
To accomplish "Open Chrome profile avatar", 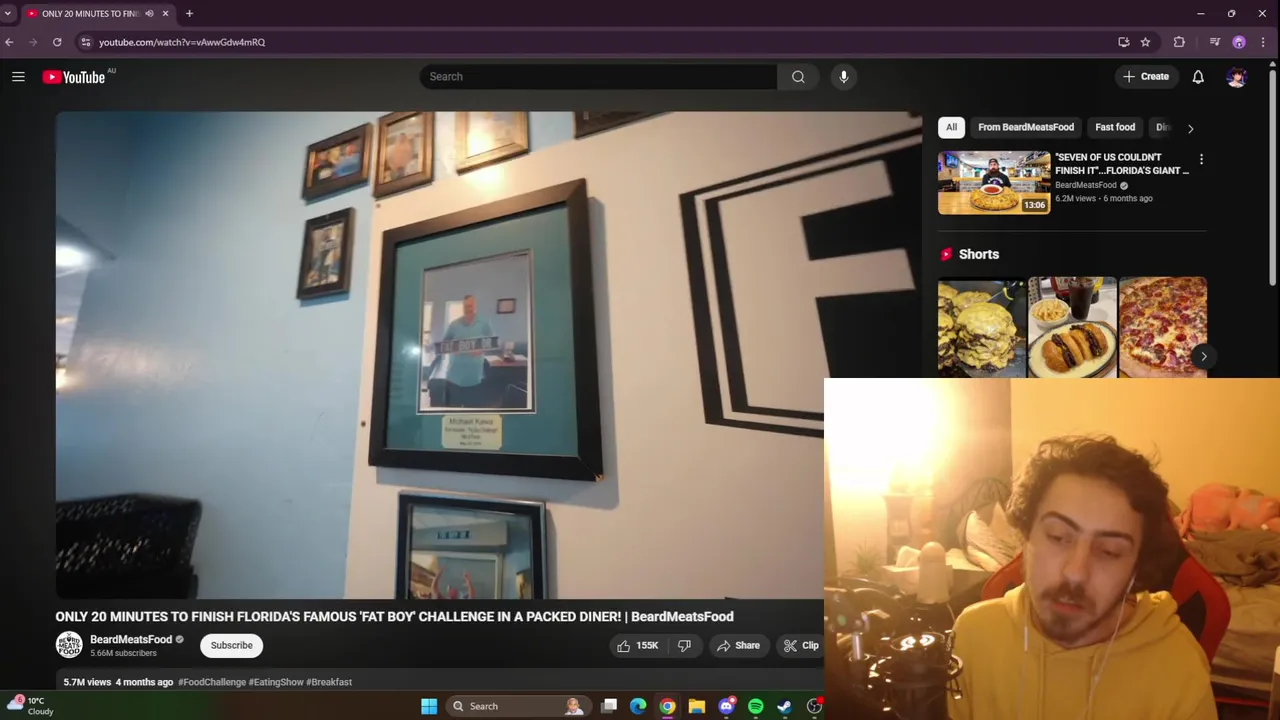I will click(1239, 42).
